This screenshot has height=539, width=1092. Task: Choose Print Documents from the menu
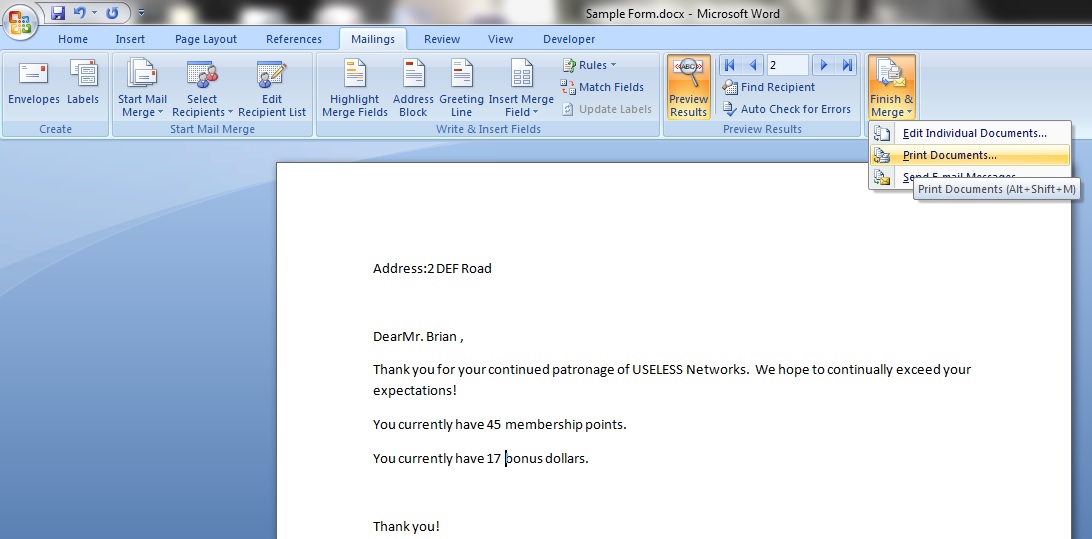949,155
